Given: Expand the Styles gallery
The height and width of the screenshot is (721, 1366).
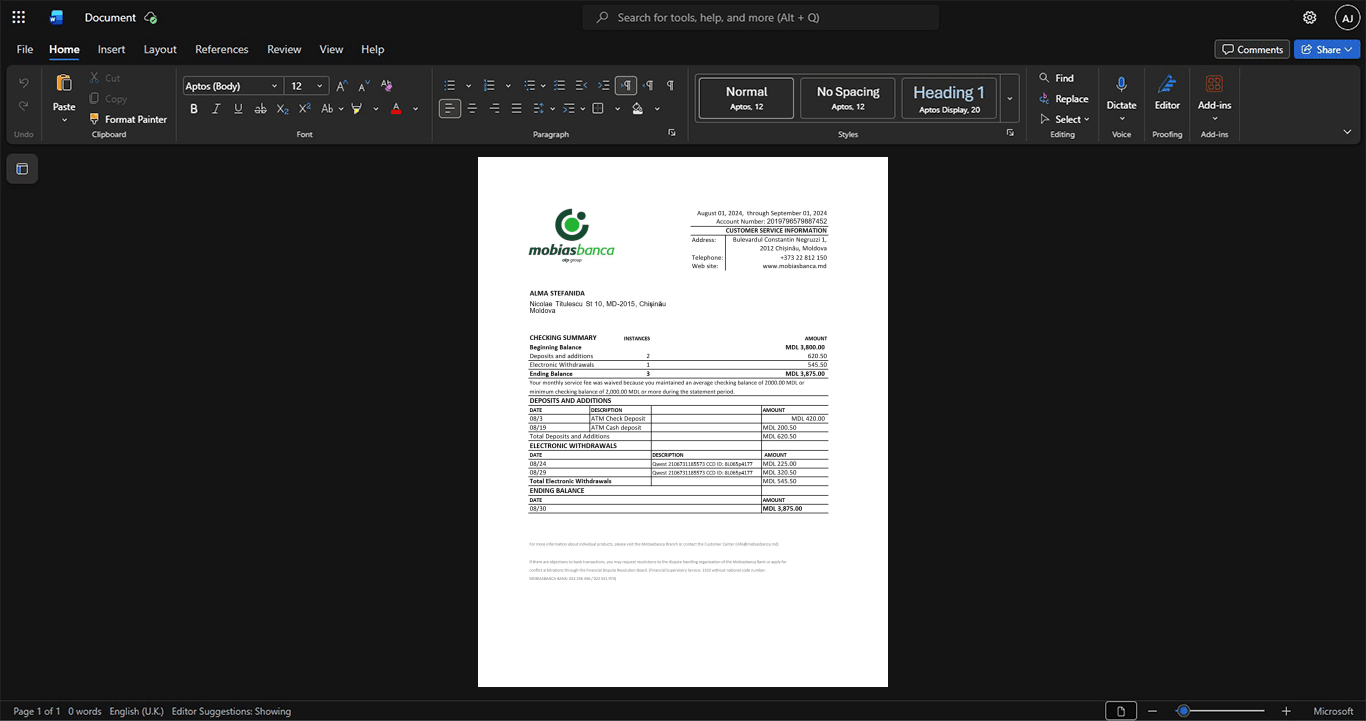Looking at the screenshot, I should tap(1010, 98).
